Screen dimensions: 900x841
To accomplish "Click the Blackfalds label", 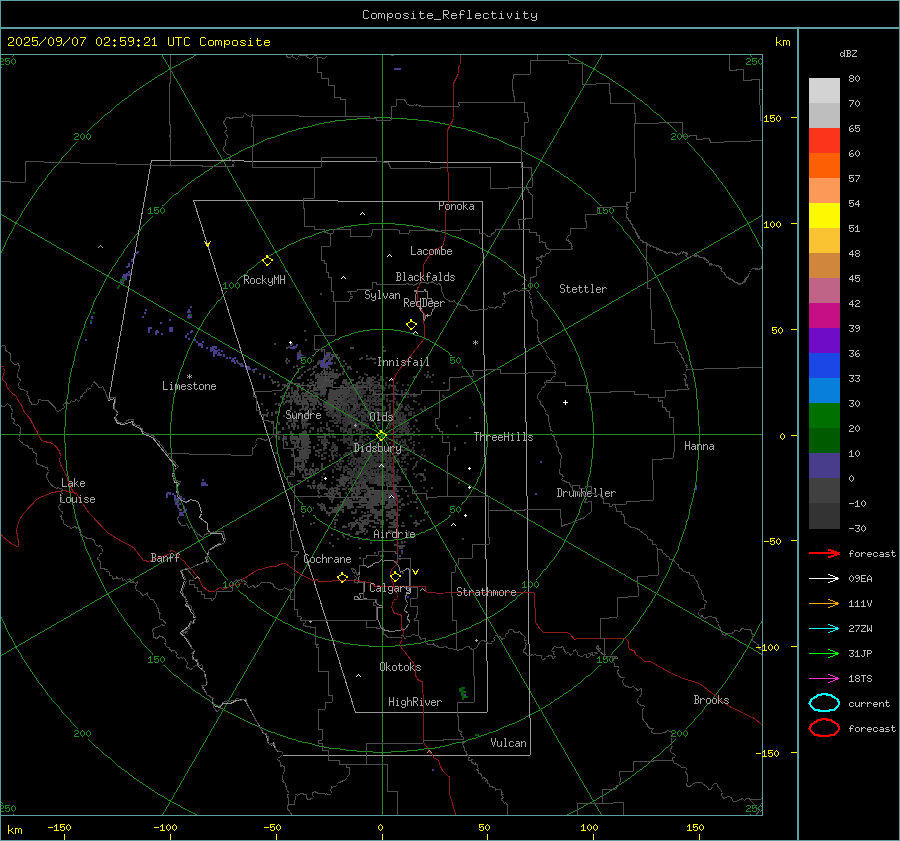I will point(425,277).
